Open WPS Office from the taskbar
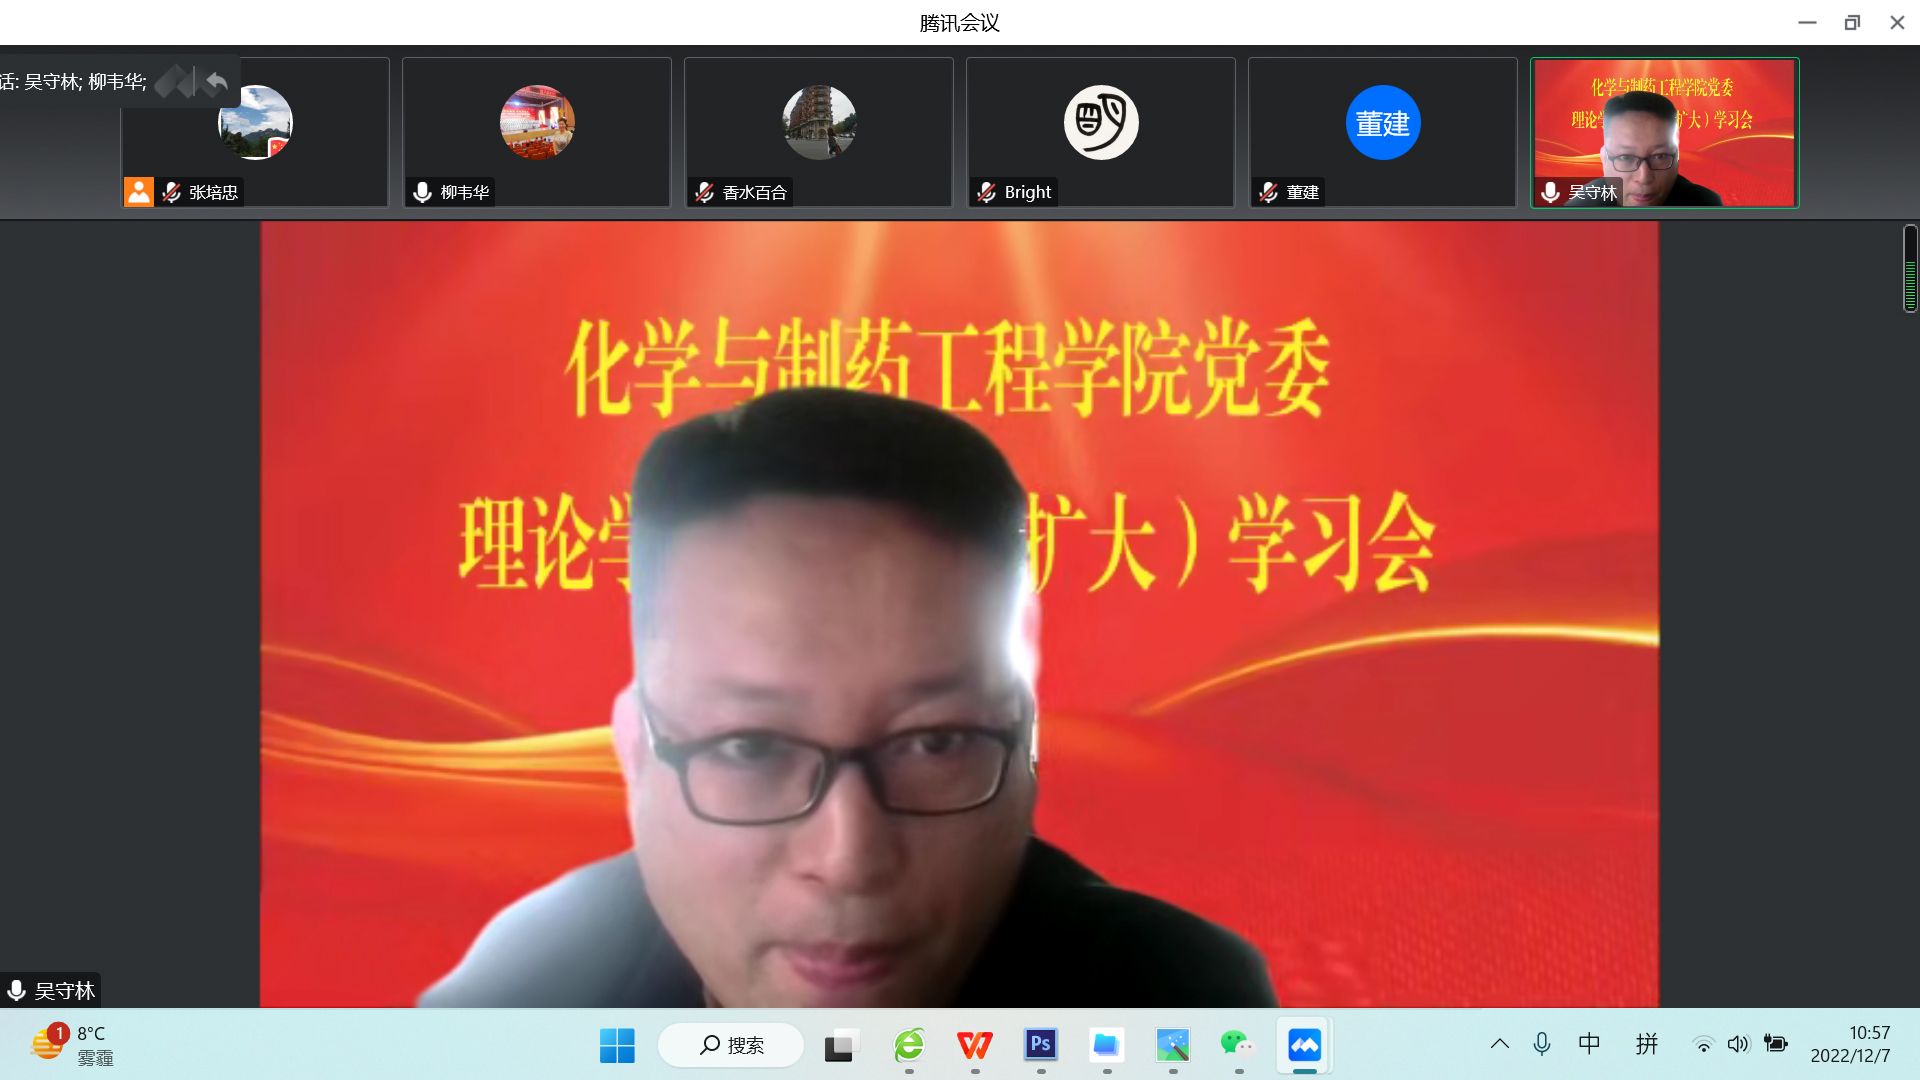This screenshot has width=1920, height=1080. (x=974, y=1045)
